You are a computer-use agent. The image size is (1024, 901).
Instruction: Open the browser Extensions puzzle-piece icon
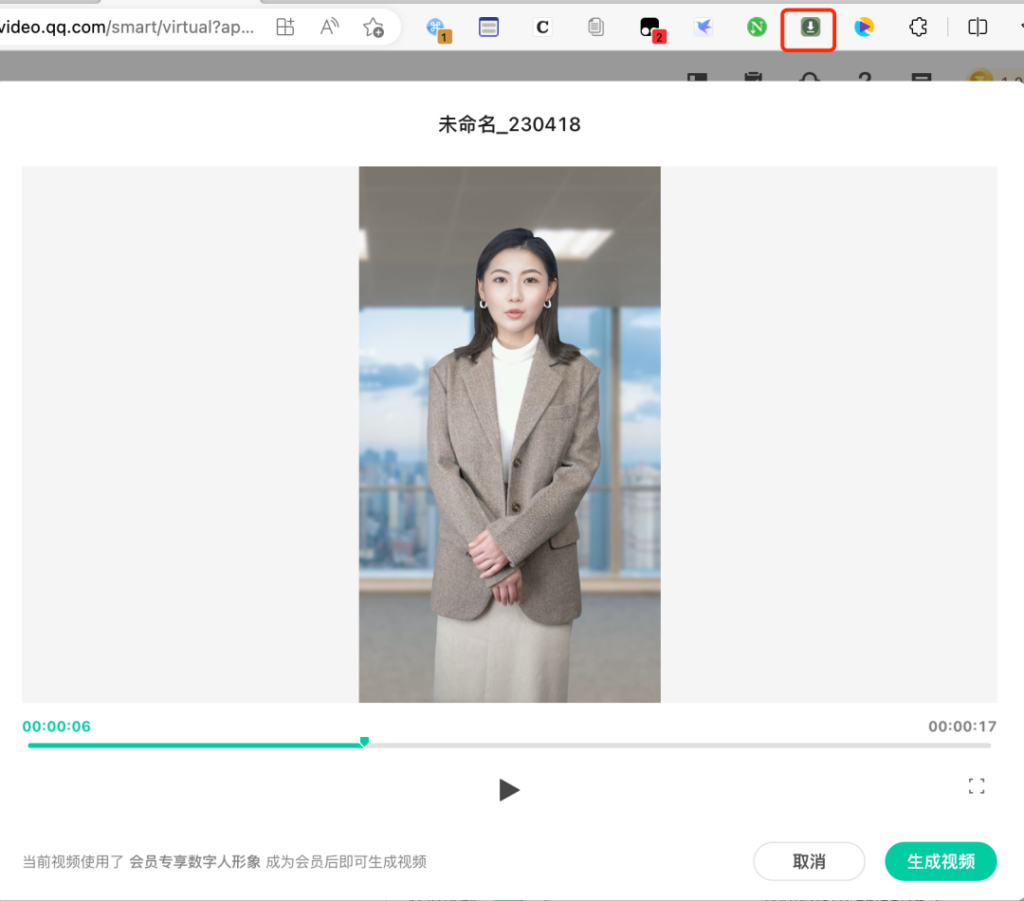point(918,27)
